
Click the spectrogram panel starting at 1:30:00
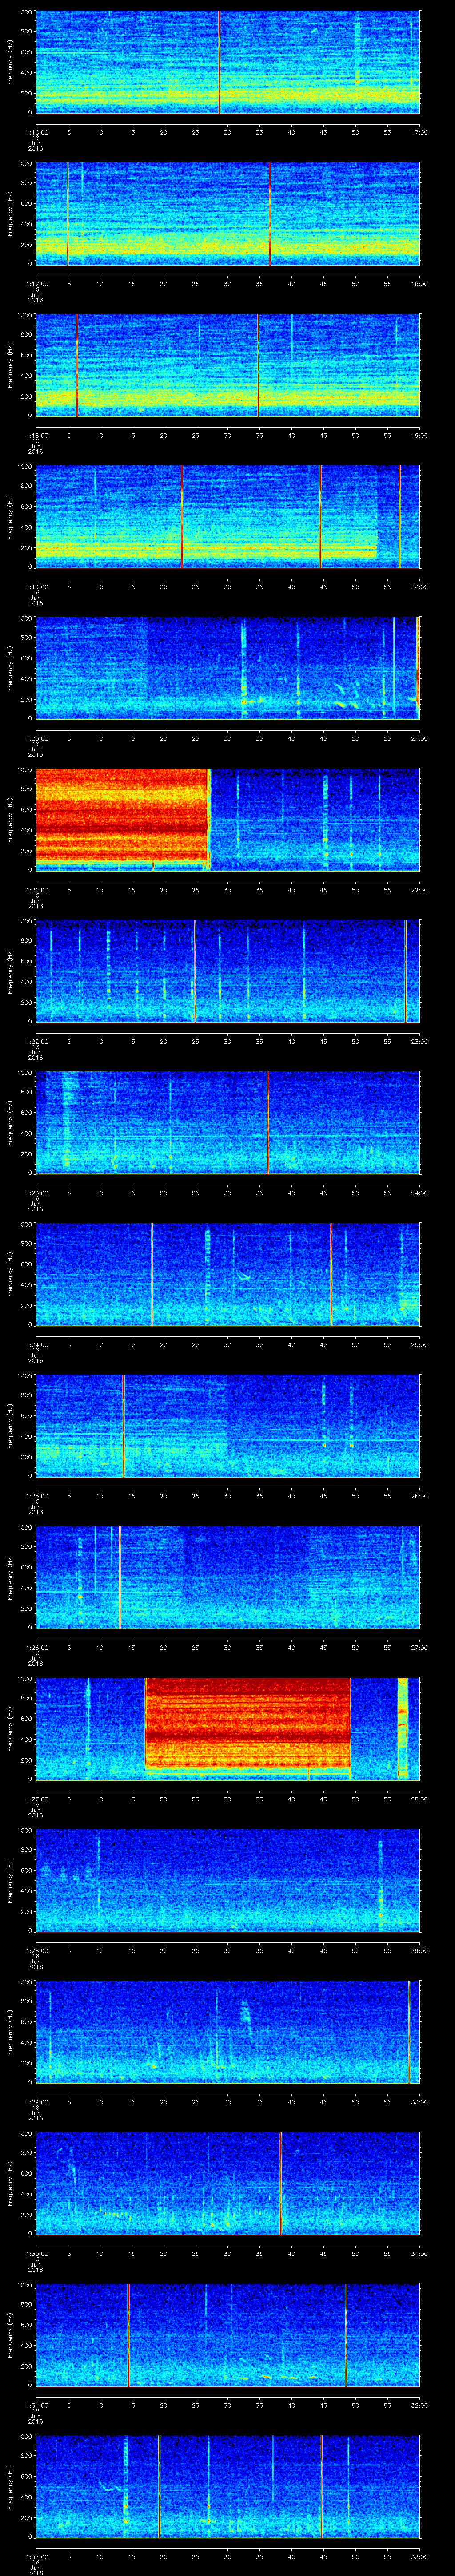point(227,2183)
